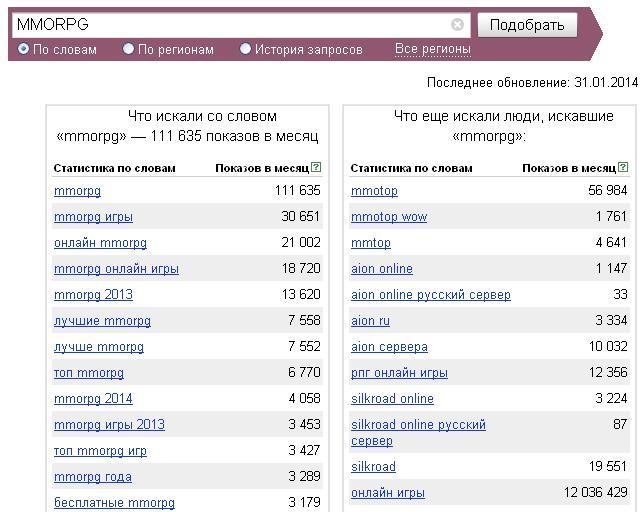Click the value '30 651'
Screen dimensions: 643x512
[x=301, y=216]
